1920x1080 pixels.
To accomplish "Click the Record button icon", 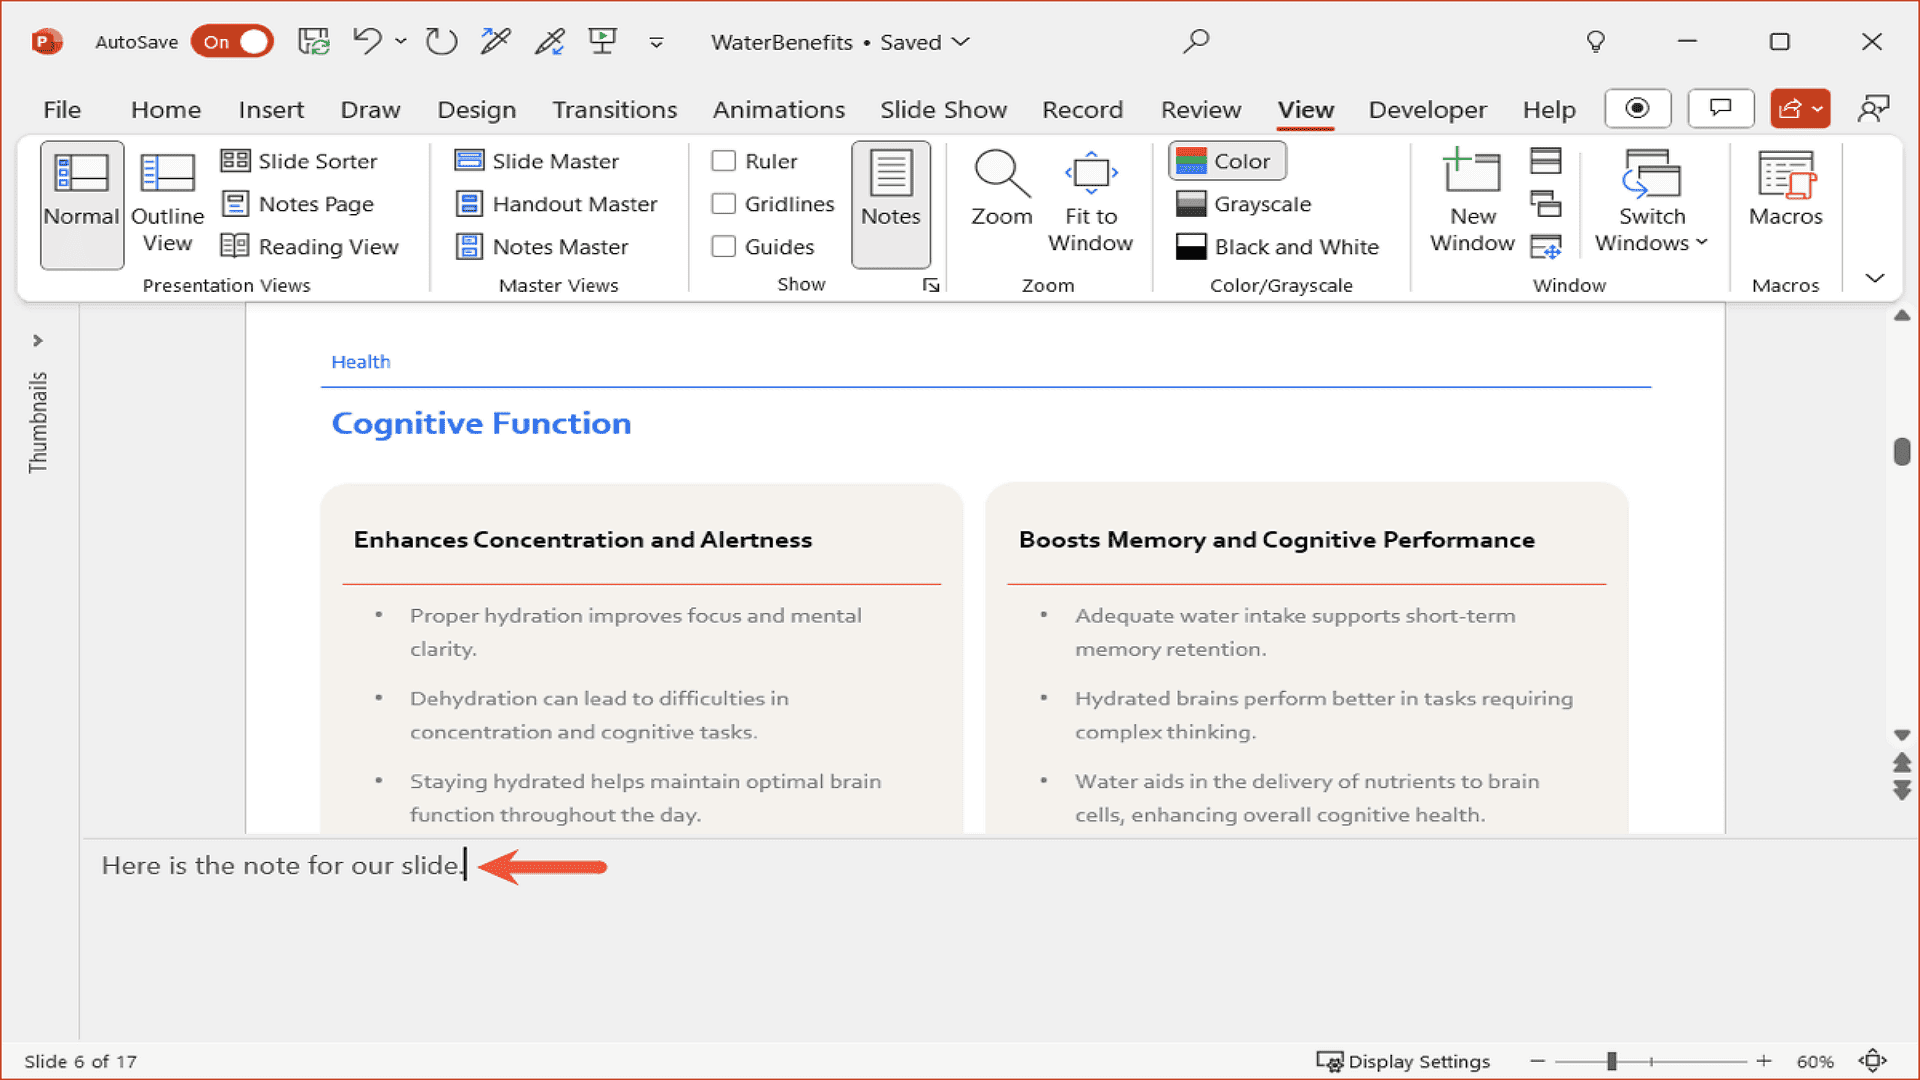I will (x=1638, y=109).
